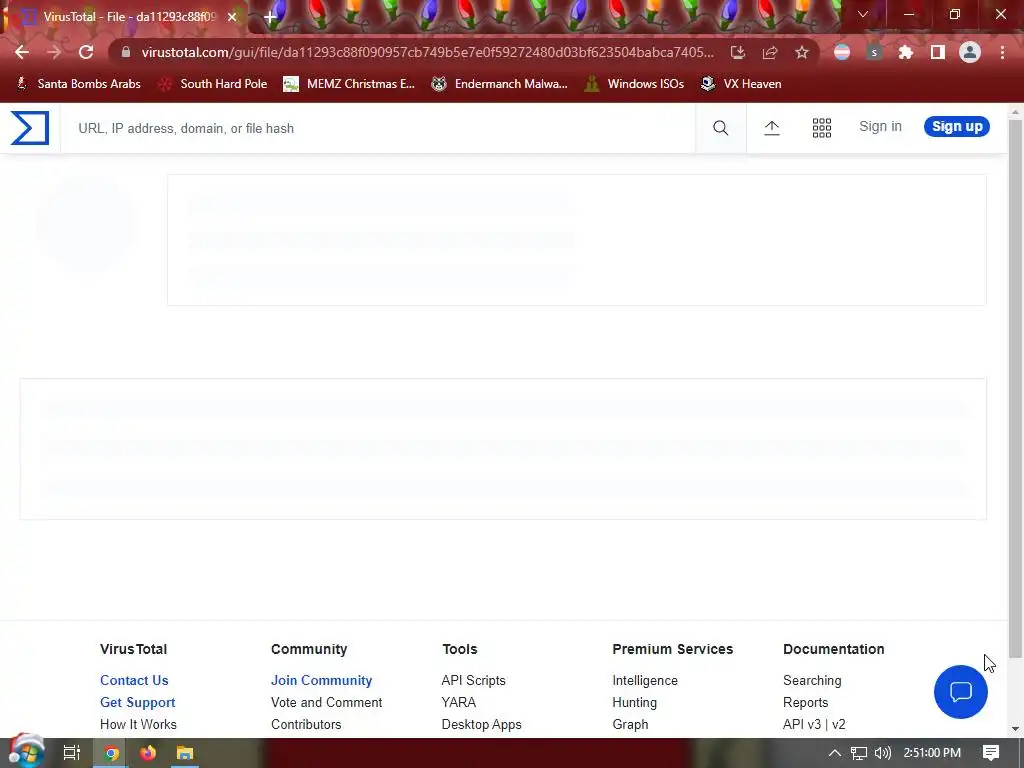Viewport: 1024px width, 768px height.
Task: Open the YARA link
Action: point(458,703)
